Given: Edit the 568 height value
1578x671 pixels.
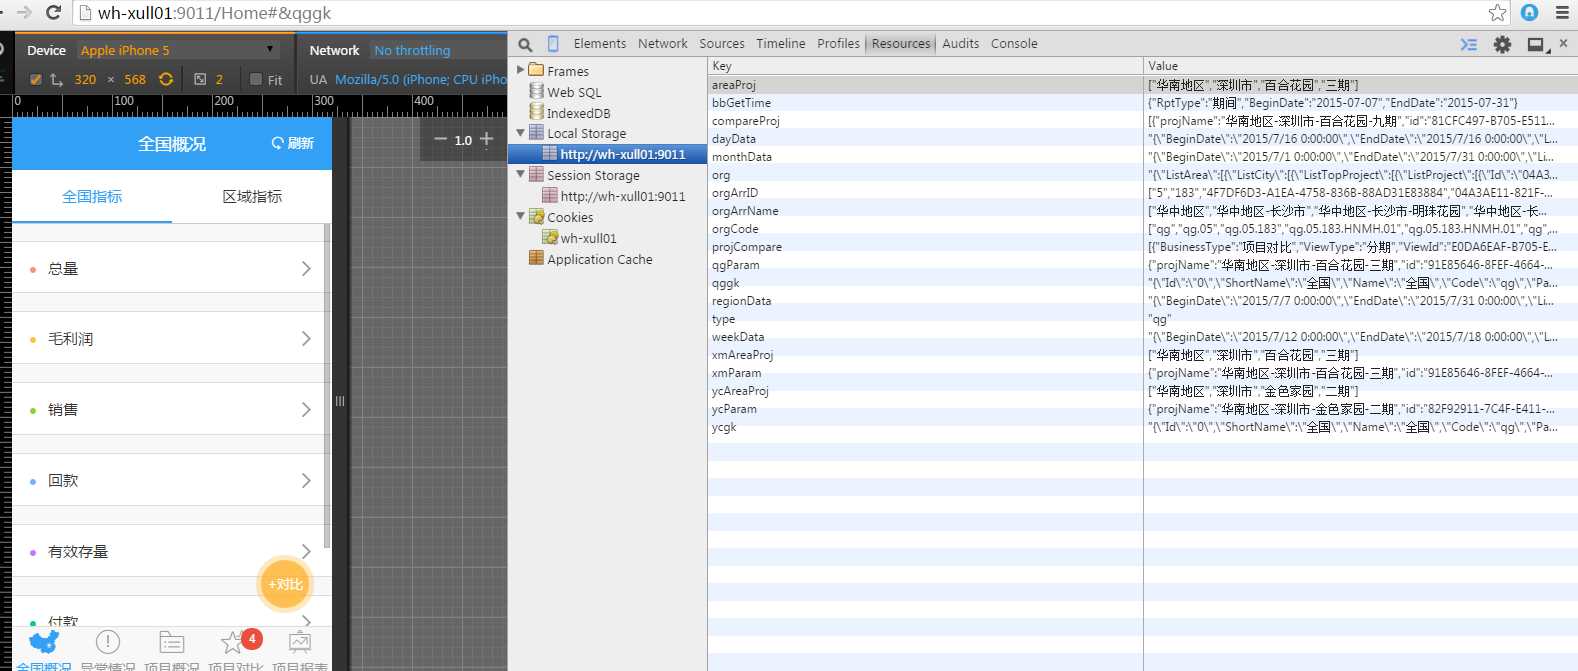Looking at the screenshot, I should 135,79.
